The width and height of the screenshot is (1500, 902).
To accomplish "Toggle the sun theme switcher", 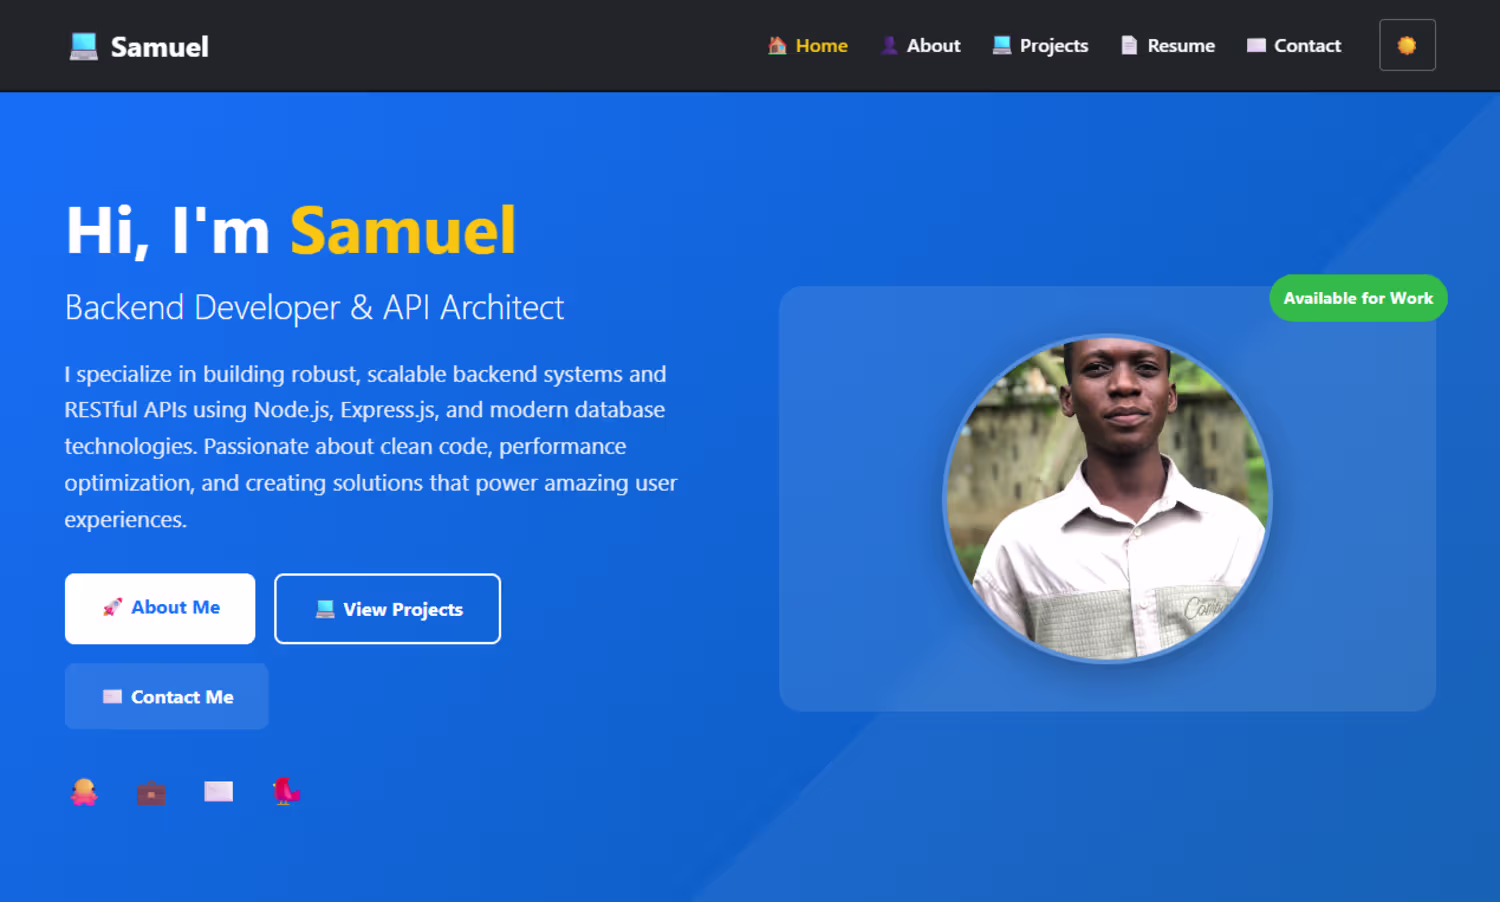I will pyautogui.click(x=1406, y=45).
